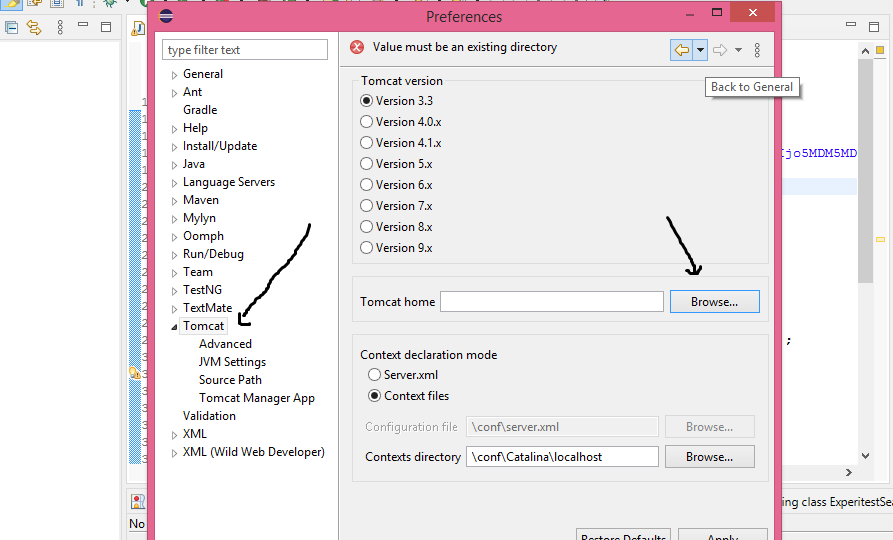This screenshot has width=893, height=540.
Task: Click warning marker icon in editor gutter
Action: tap(134, 374)
